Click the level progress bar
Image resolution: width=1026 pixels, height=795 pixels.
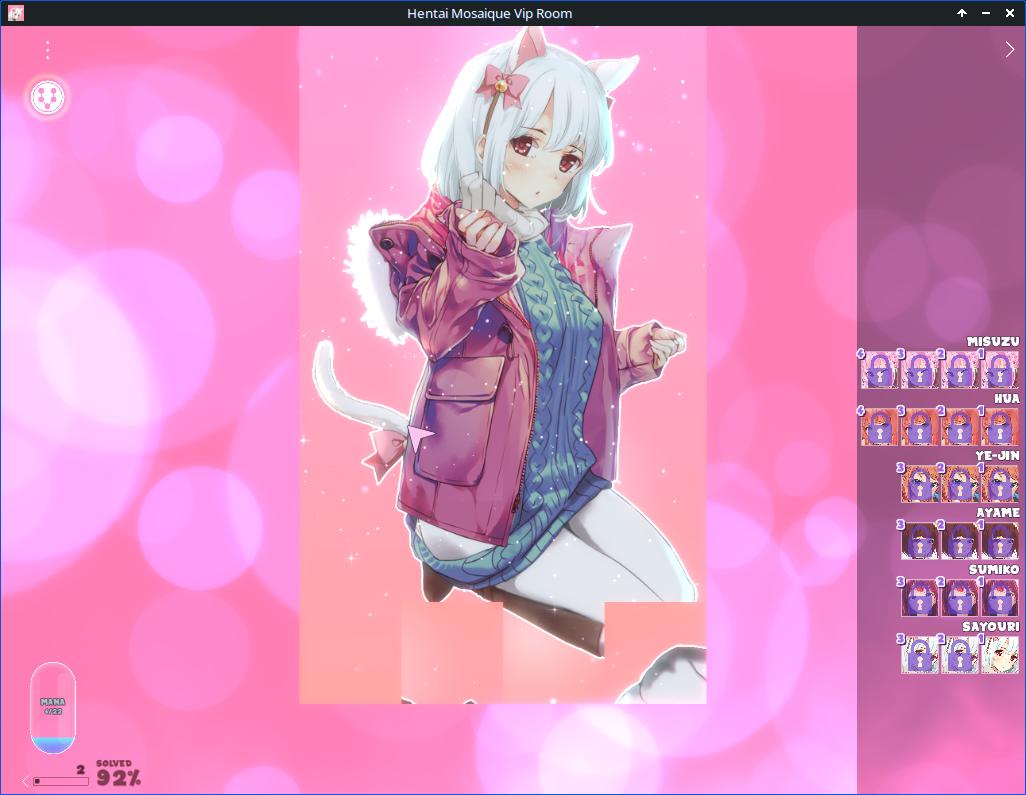click(x=60, y=781)
